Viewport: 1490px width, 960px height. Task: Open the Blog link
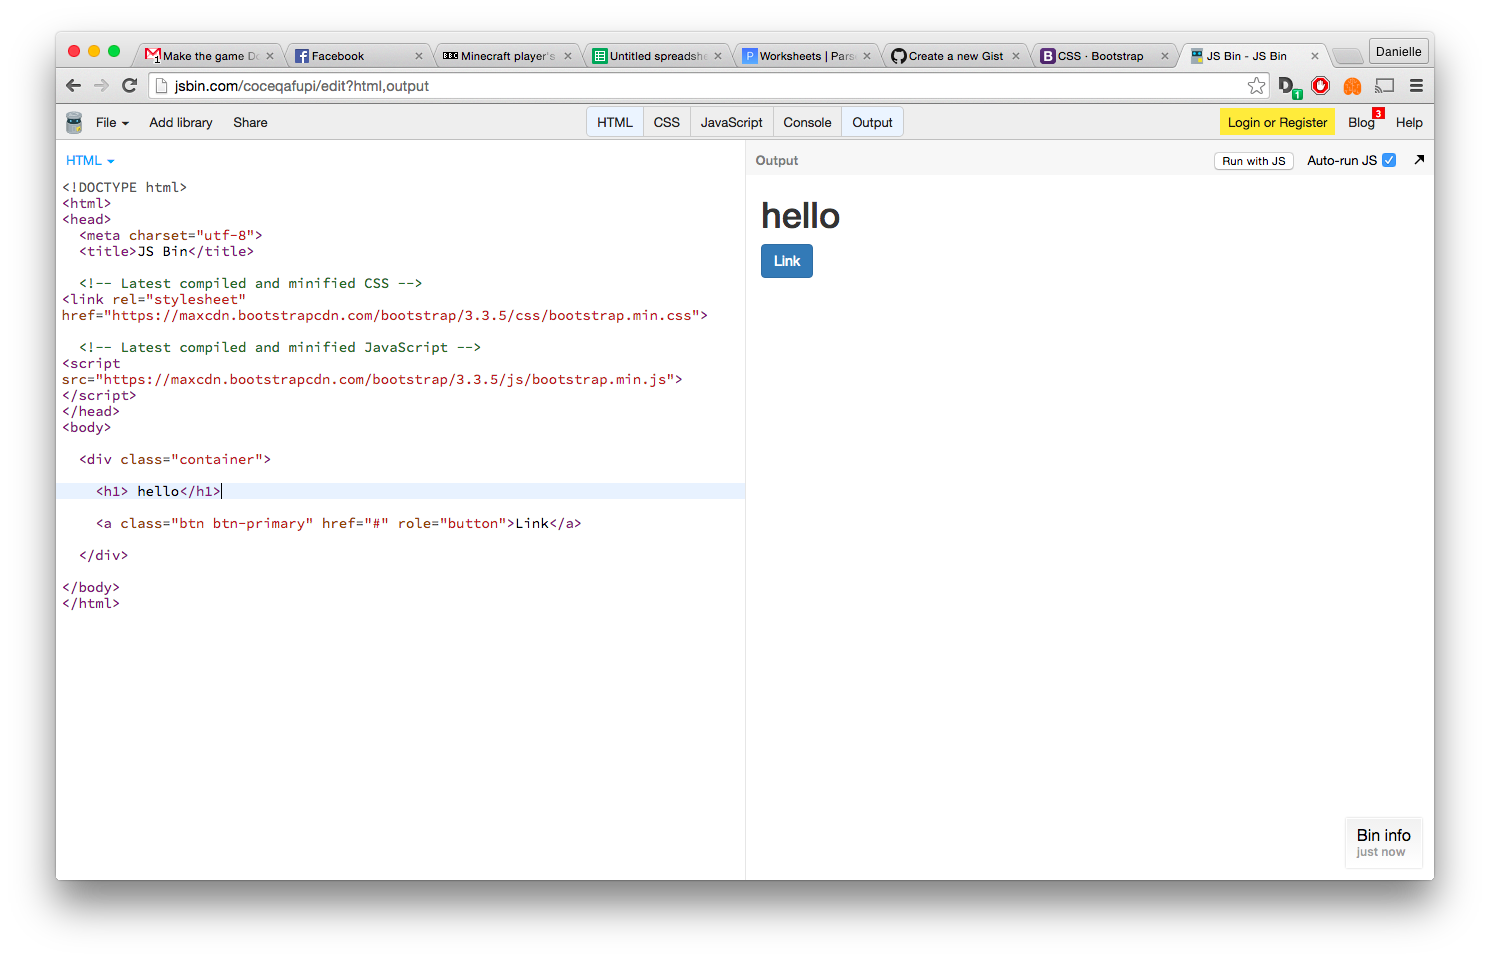(x=1361, y=122)
